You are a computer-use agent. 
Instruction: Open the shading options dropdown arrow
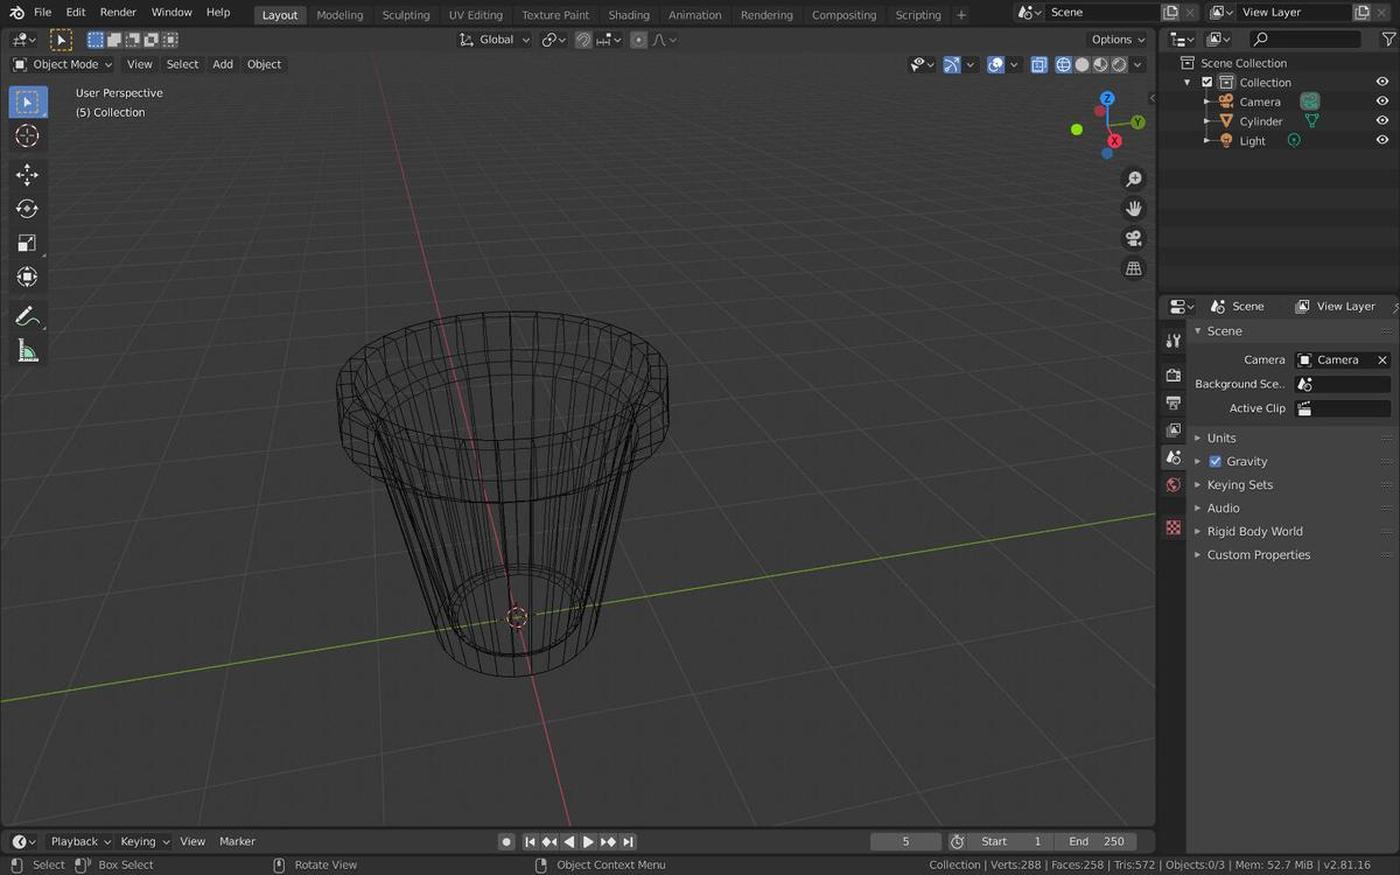1138,65
